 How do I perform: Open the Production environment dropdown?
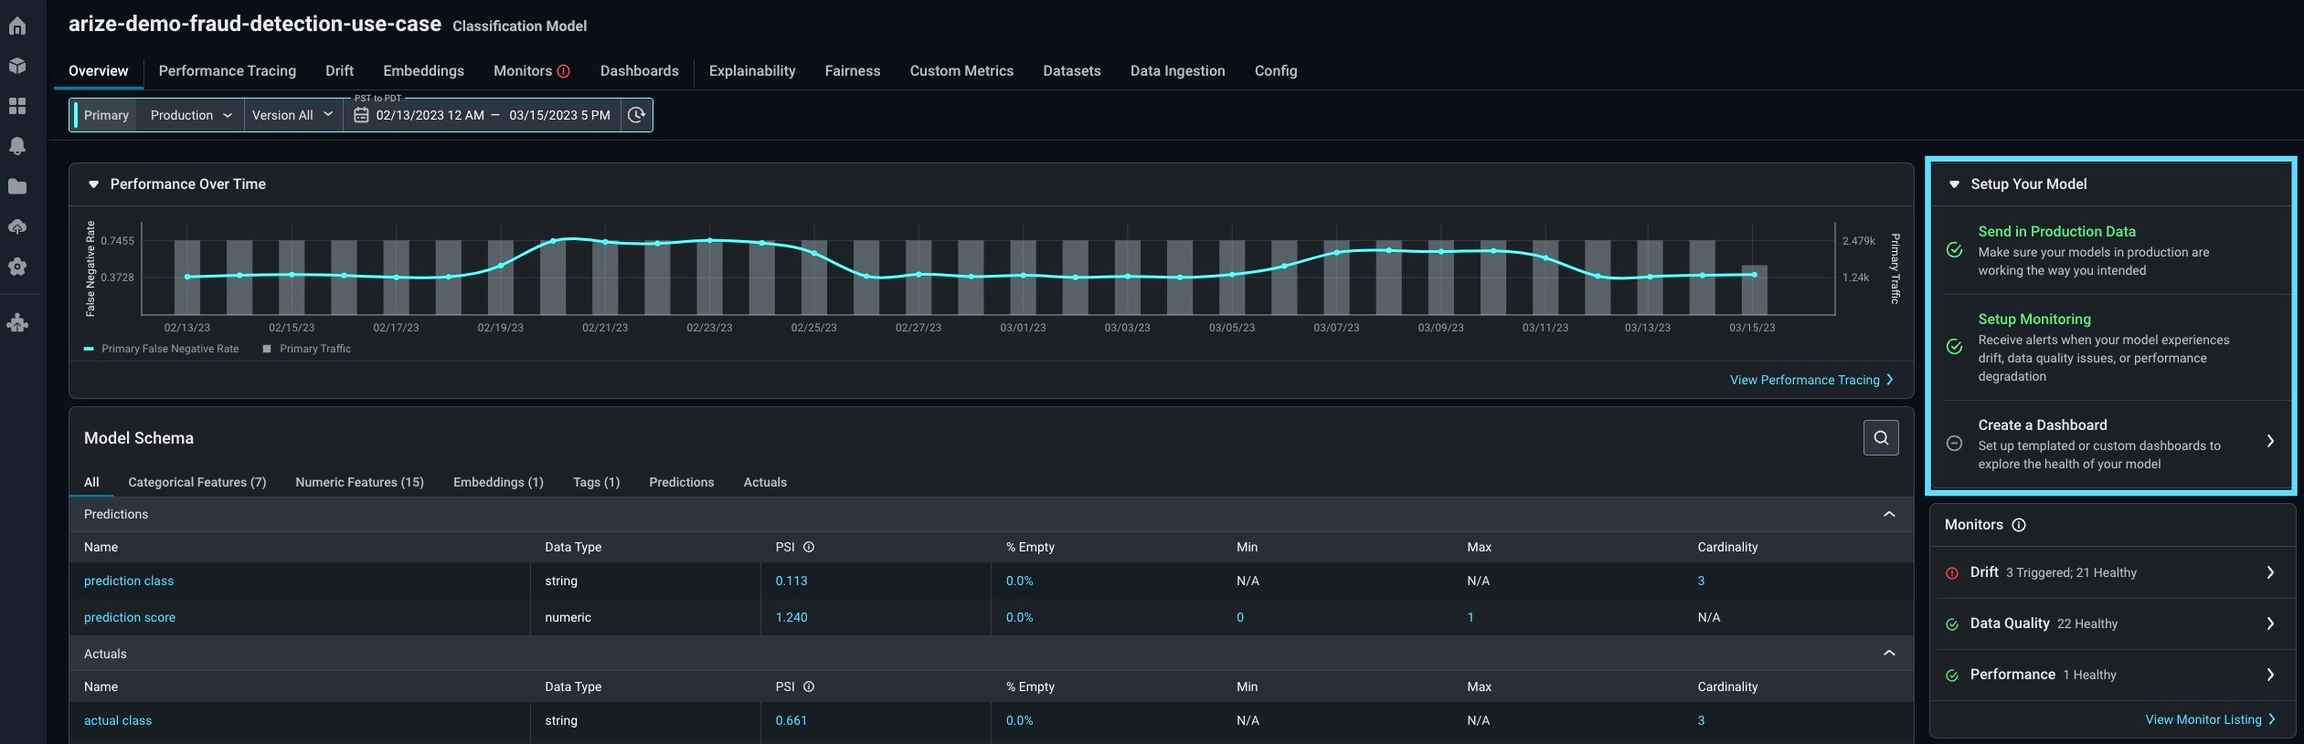[190, 115]
